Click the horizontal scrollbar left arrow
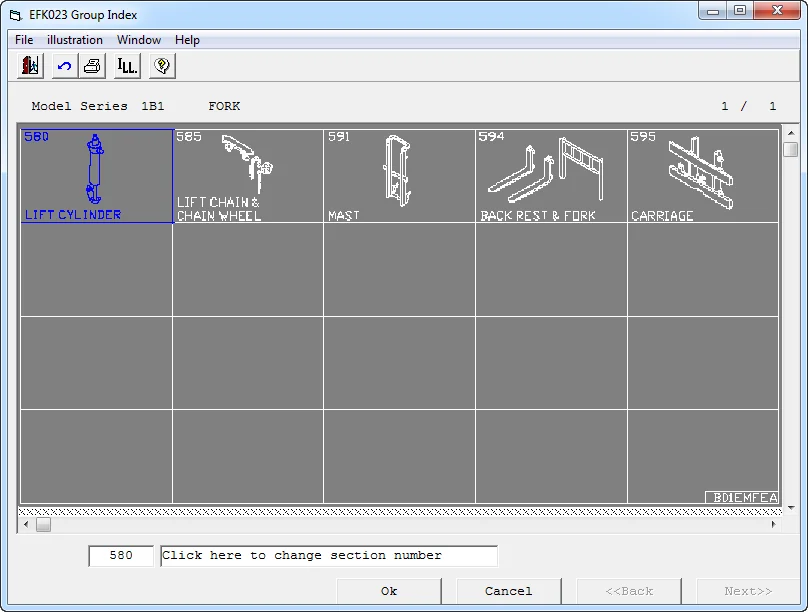This screenshot has height=612, width=808. pyautogui.click(x=25, y=524)
